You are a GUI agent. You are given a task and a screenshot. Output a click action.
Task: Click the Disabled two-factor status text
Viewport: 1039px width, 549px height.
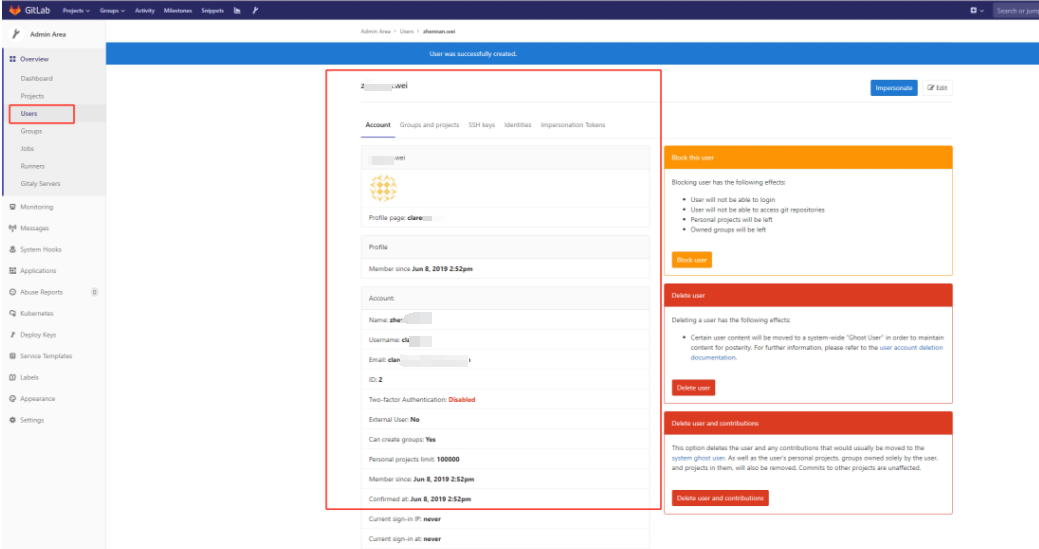point(462,399)
